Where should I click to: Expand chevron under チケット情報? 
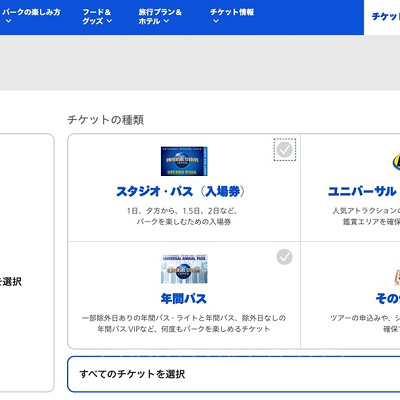216,21
